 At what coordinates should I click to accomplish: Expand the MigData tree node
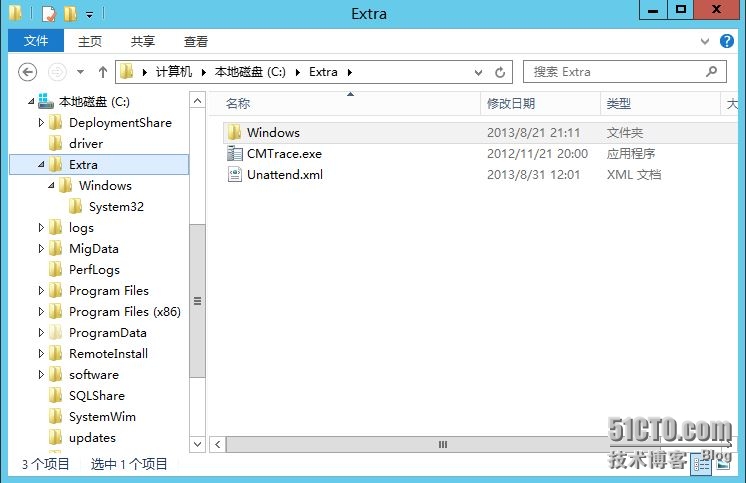41,248
